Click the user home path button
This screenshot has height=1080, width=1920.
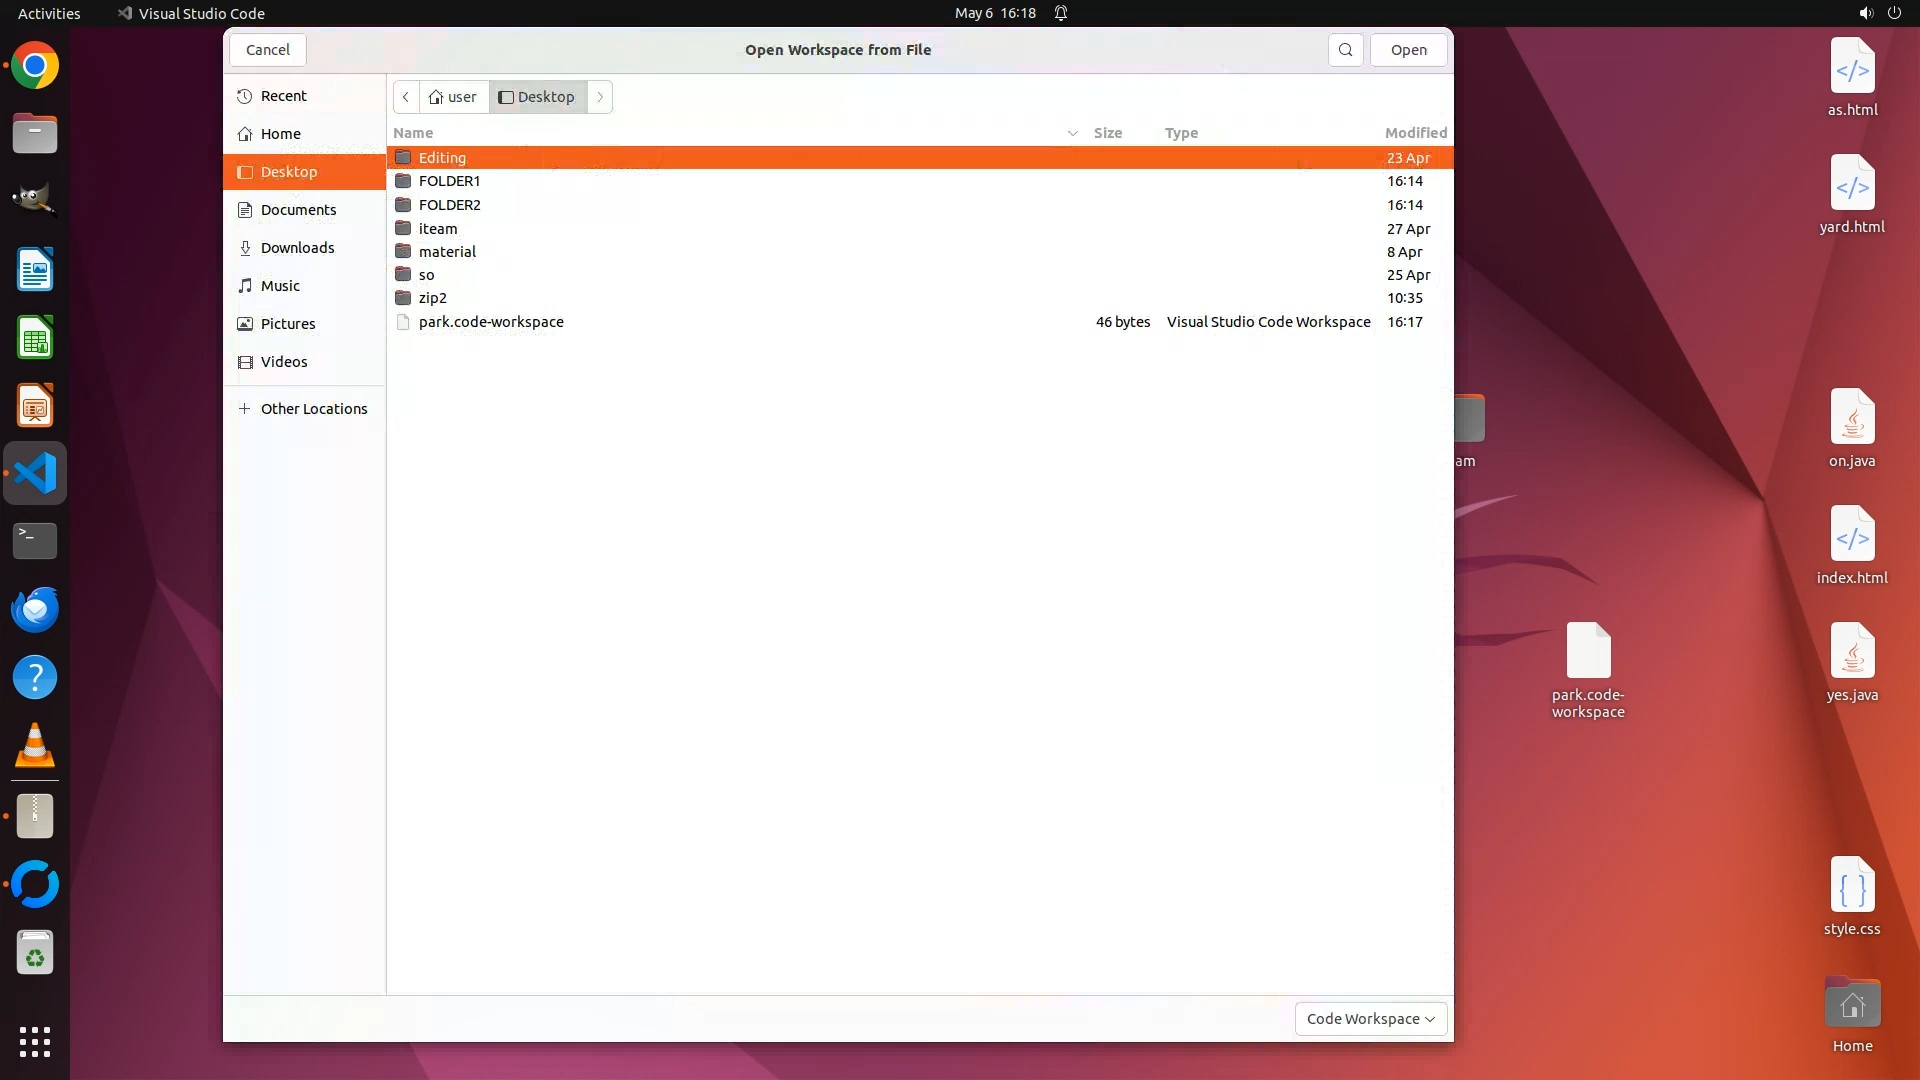[453, 97]
